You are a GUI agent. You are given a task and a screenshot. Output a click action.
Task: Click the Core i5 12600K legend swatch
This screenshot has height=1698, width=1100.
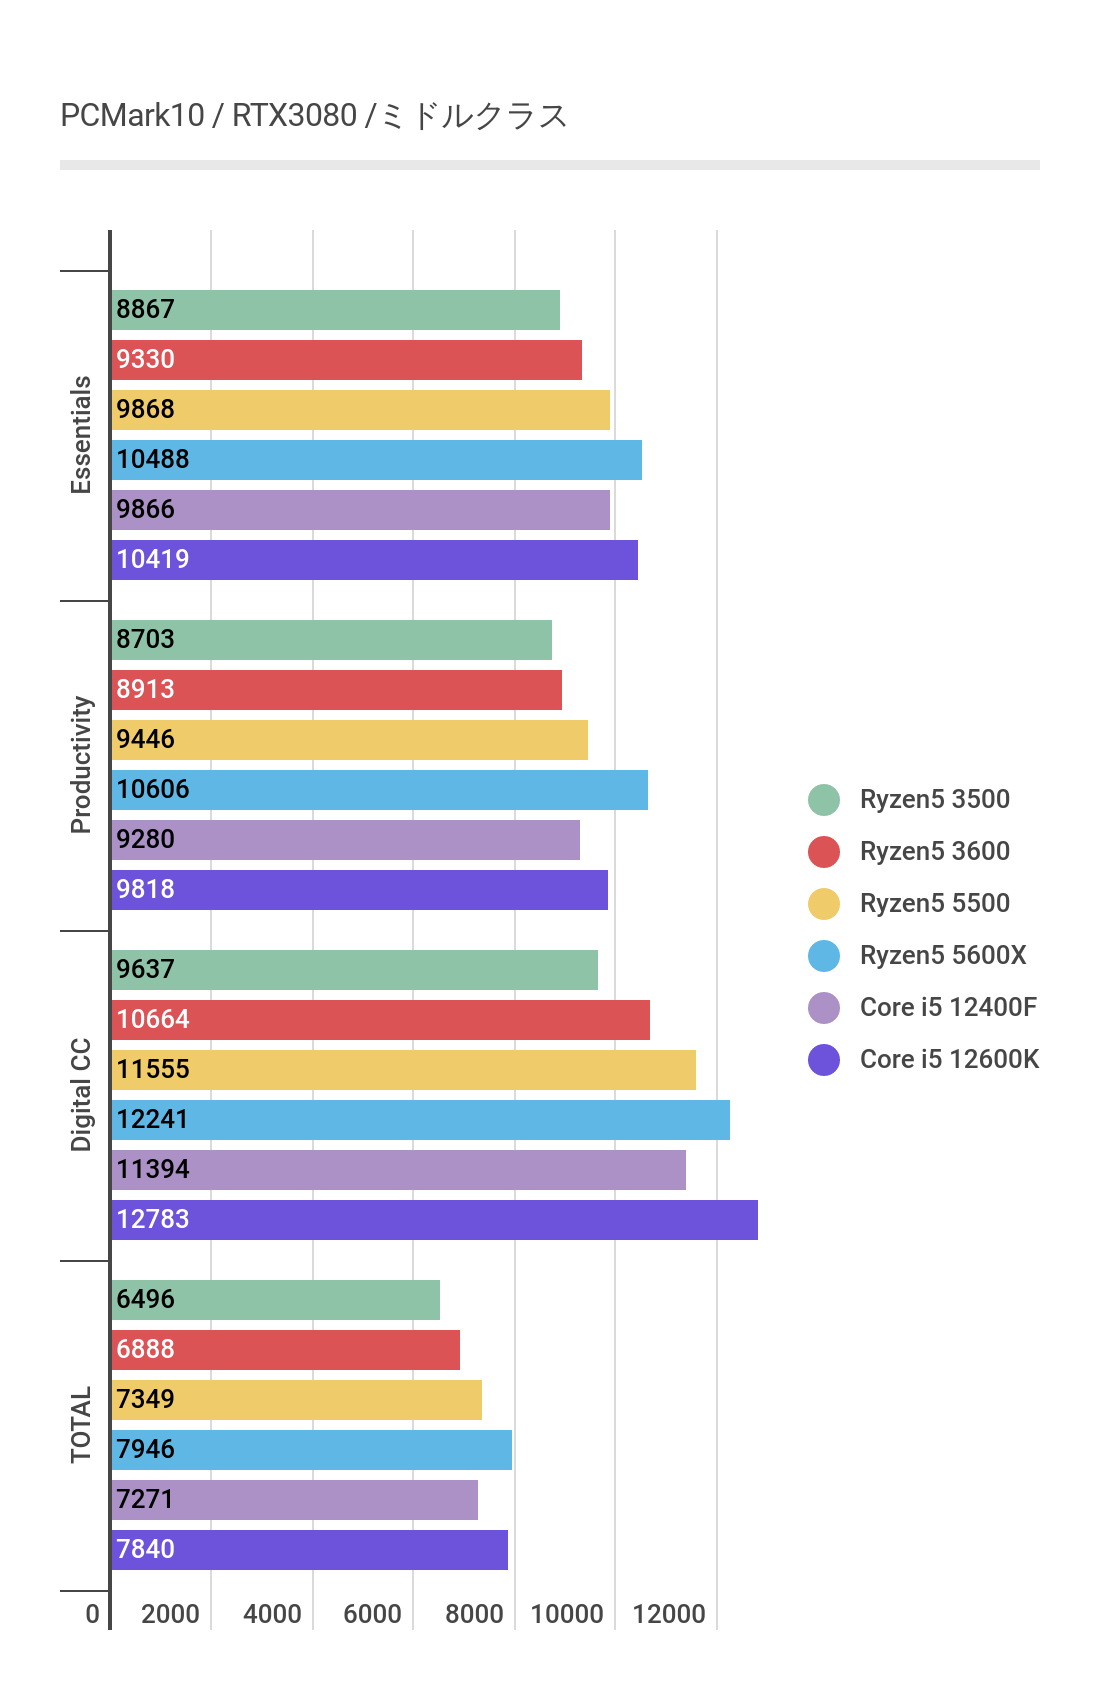tap(824, 1060)
